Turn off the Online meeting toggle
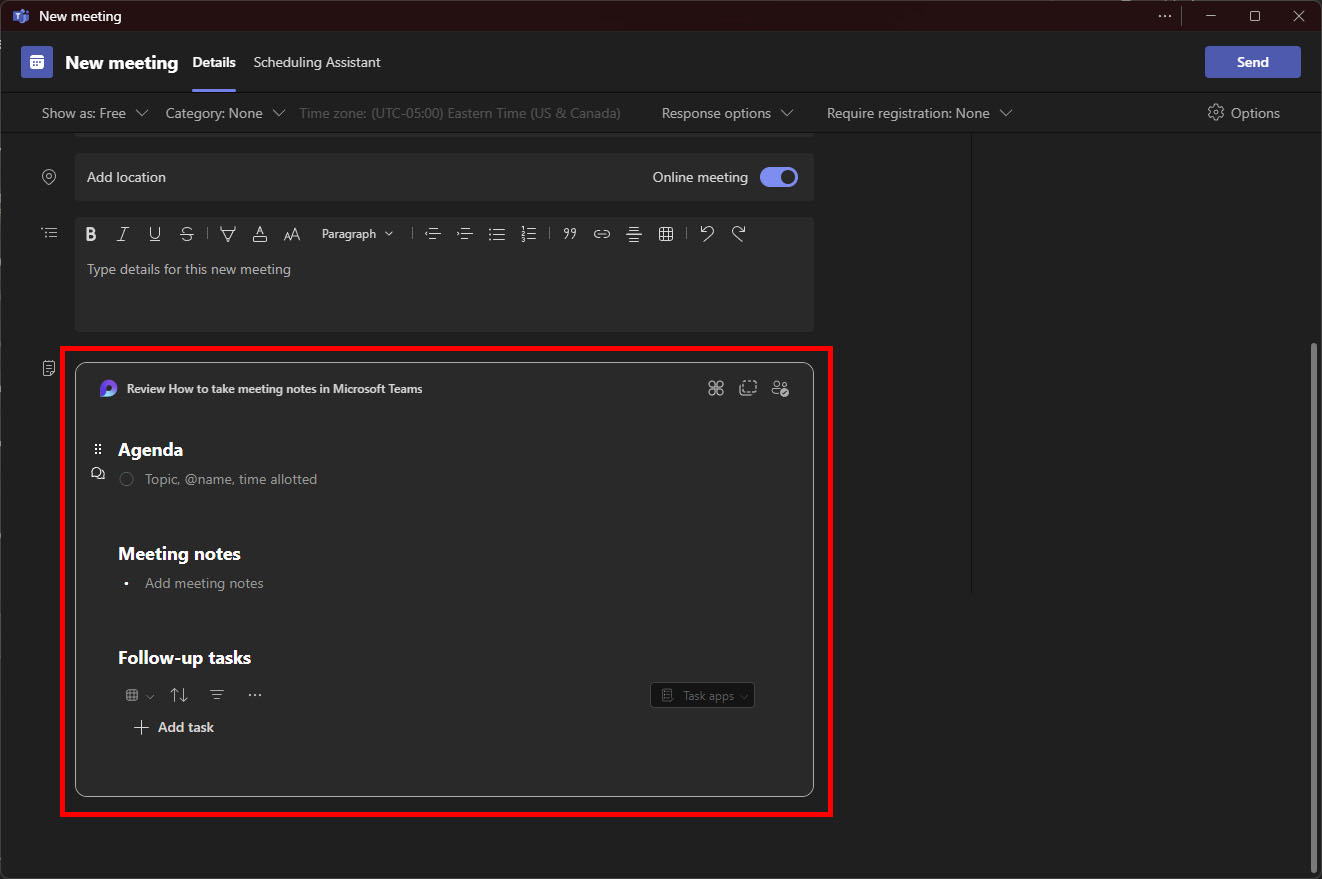 click(x=779, y=177)
